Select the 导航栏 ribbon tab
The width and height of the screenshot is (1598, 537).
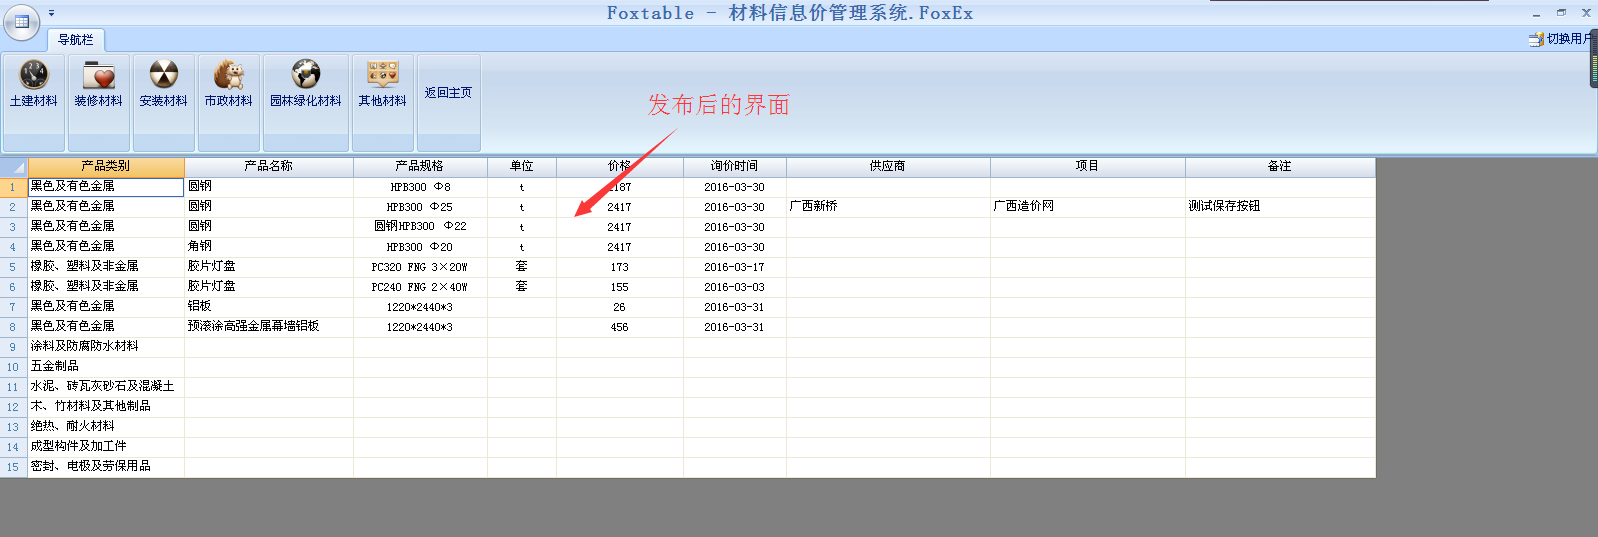pos(76,40)
